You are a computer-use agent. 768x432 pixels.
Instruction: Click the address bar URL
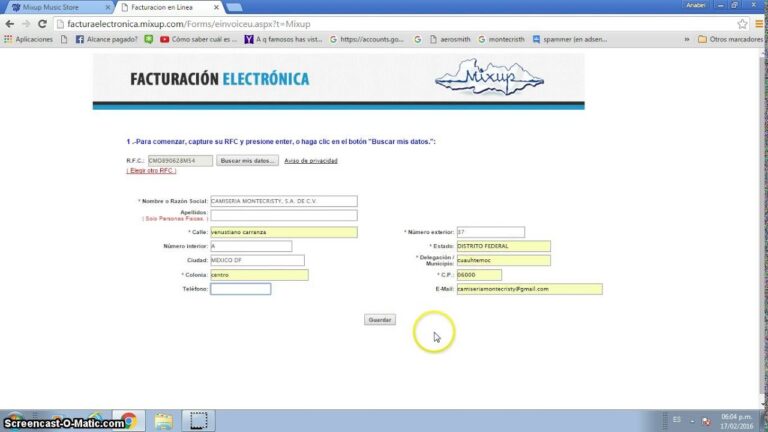pyautogui.click(x=189, y=24)
